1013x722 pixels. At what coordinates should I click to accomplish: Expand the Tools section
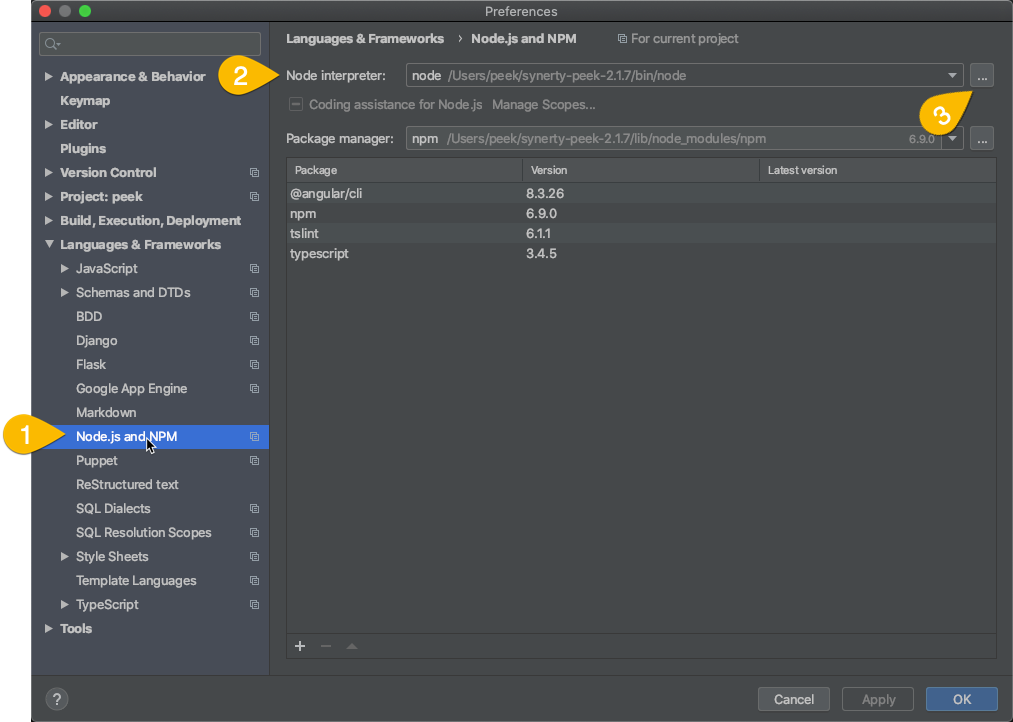pos(48,628)
